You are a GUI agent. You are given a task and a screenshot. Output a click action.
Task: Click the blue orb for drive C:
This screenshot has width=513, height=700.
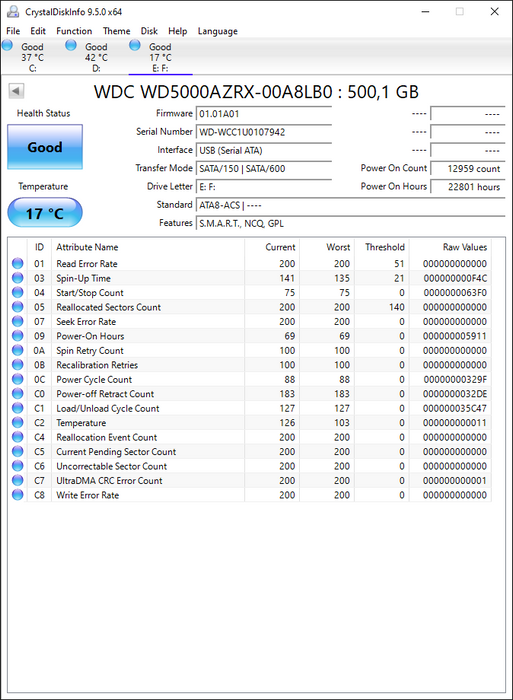8,45
